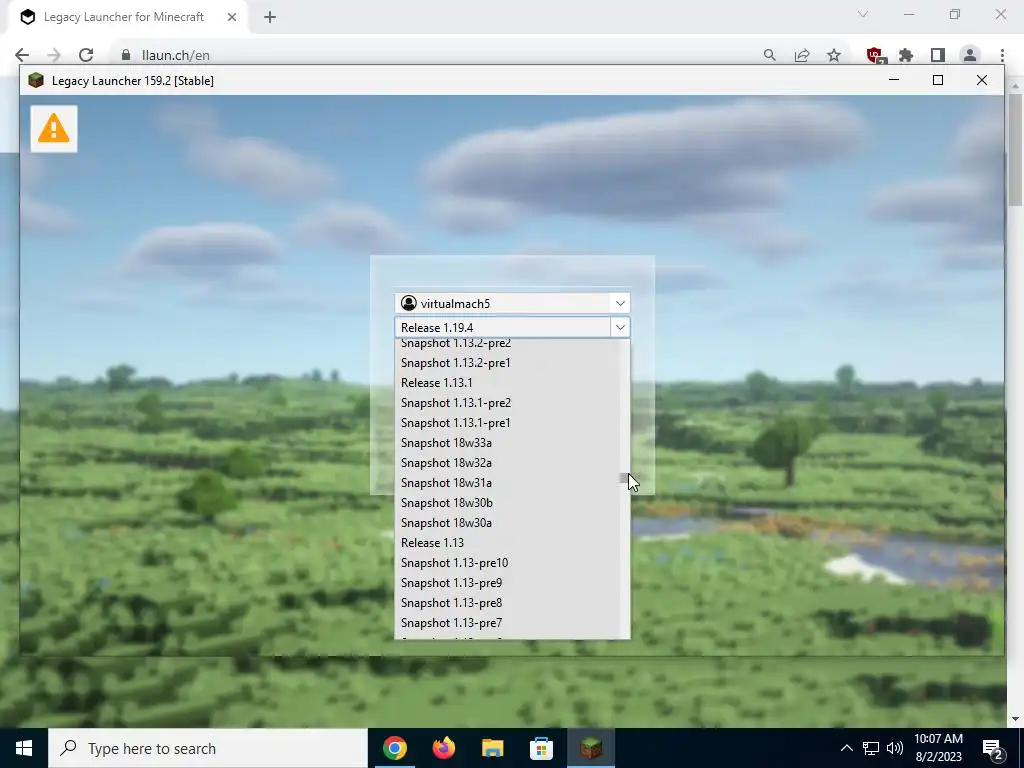Viewport: 1024px width, 768px height.
Task: Open Chrome's zoom search icon in address bar
Action: coord(770,55)
